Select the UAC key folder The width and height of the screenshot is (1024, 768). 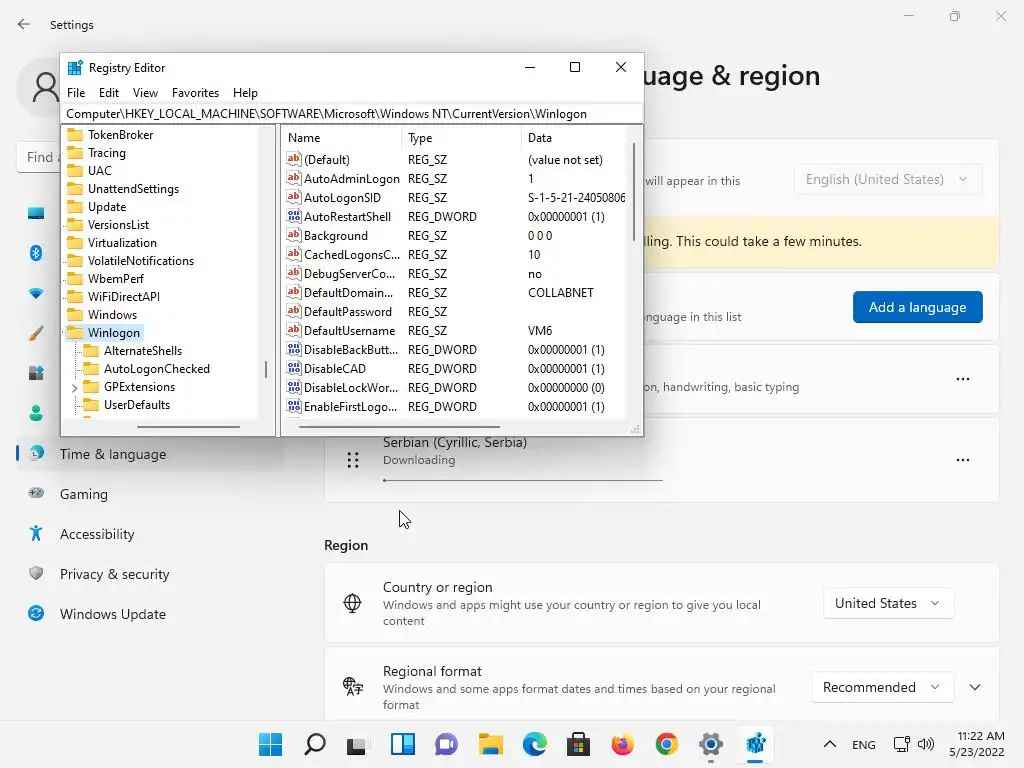(99, 170)
